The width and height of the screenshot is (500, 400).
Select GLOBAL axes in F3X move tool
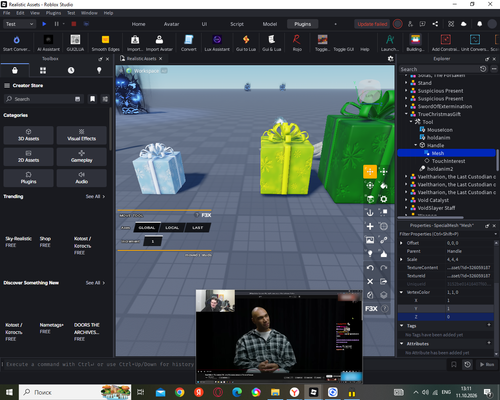tap(147, 228)
